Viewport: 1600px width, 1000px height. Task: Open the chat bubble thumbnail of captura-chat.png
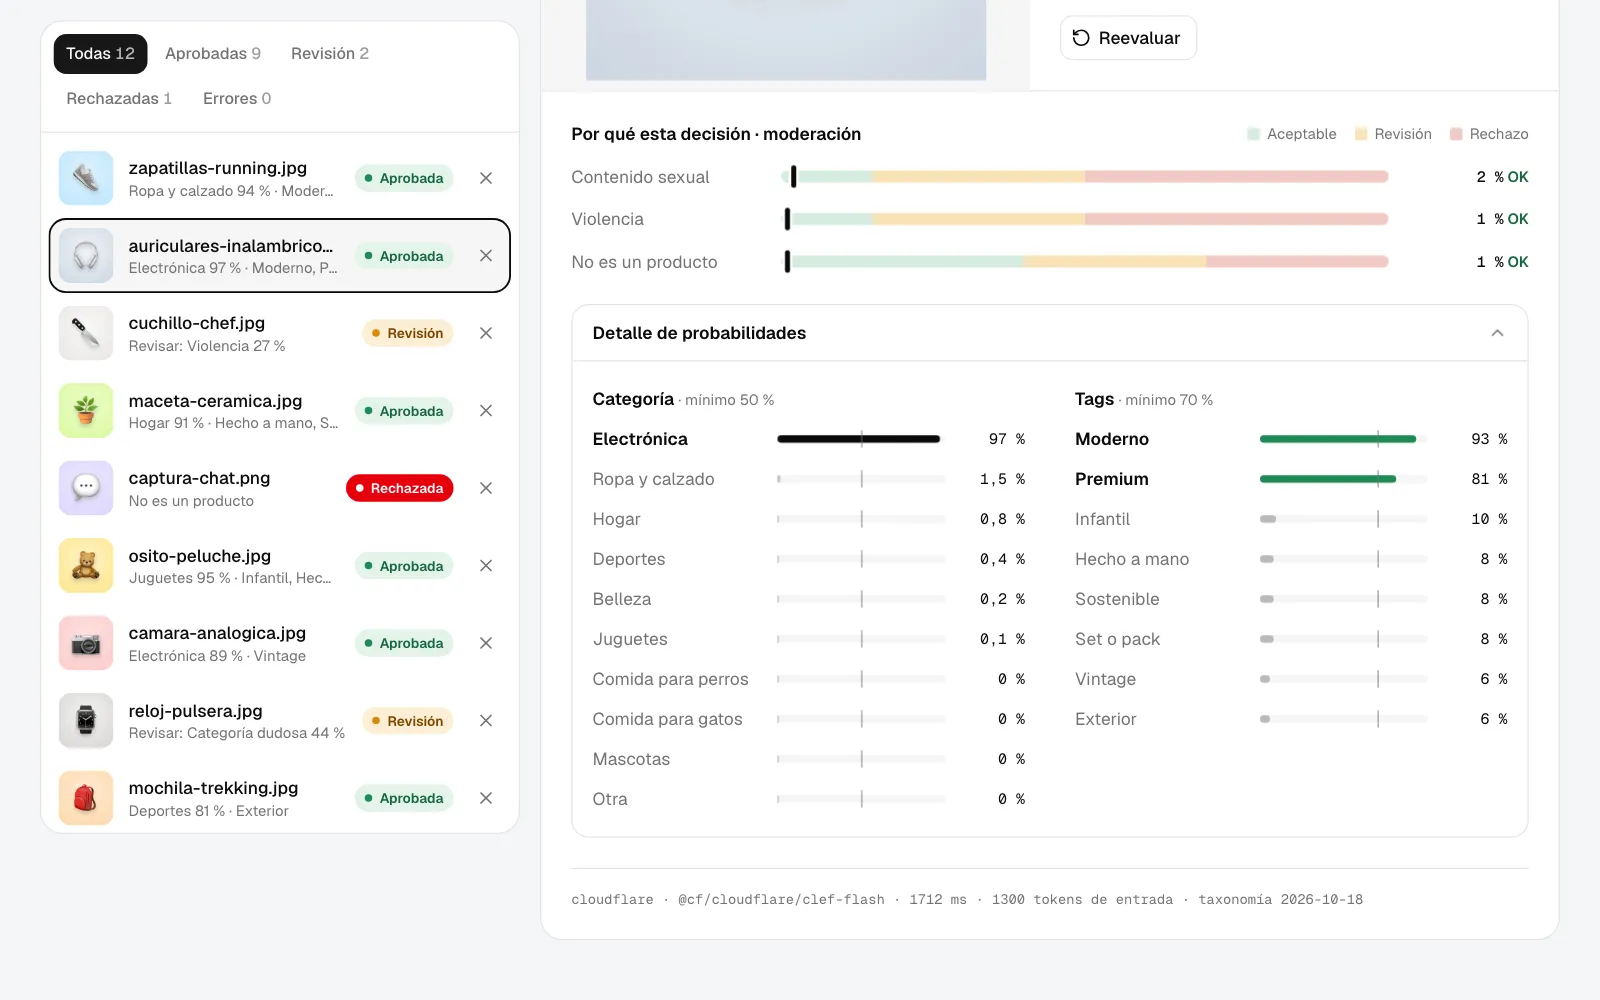(86, 488)
